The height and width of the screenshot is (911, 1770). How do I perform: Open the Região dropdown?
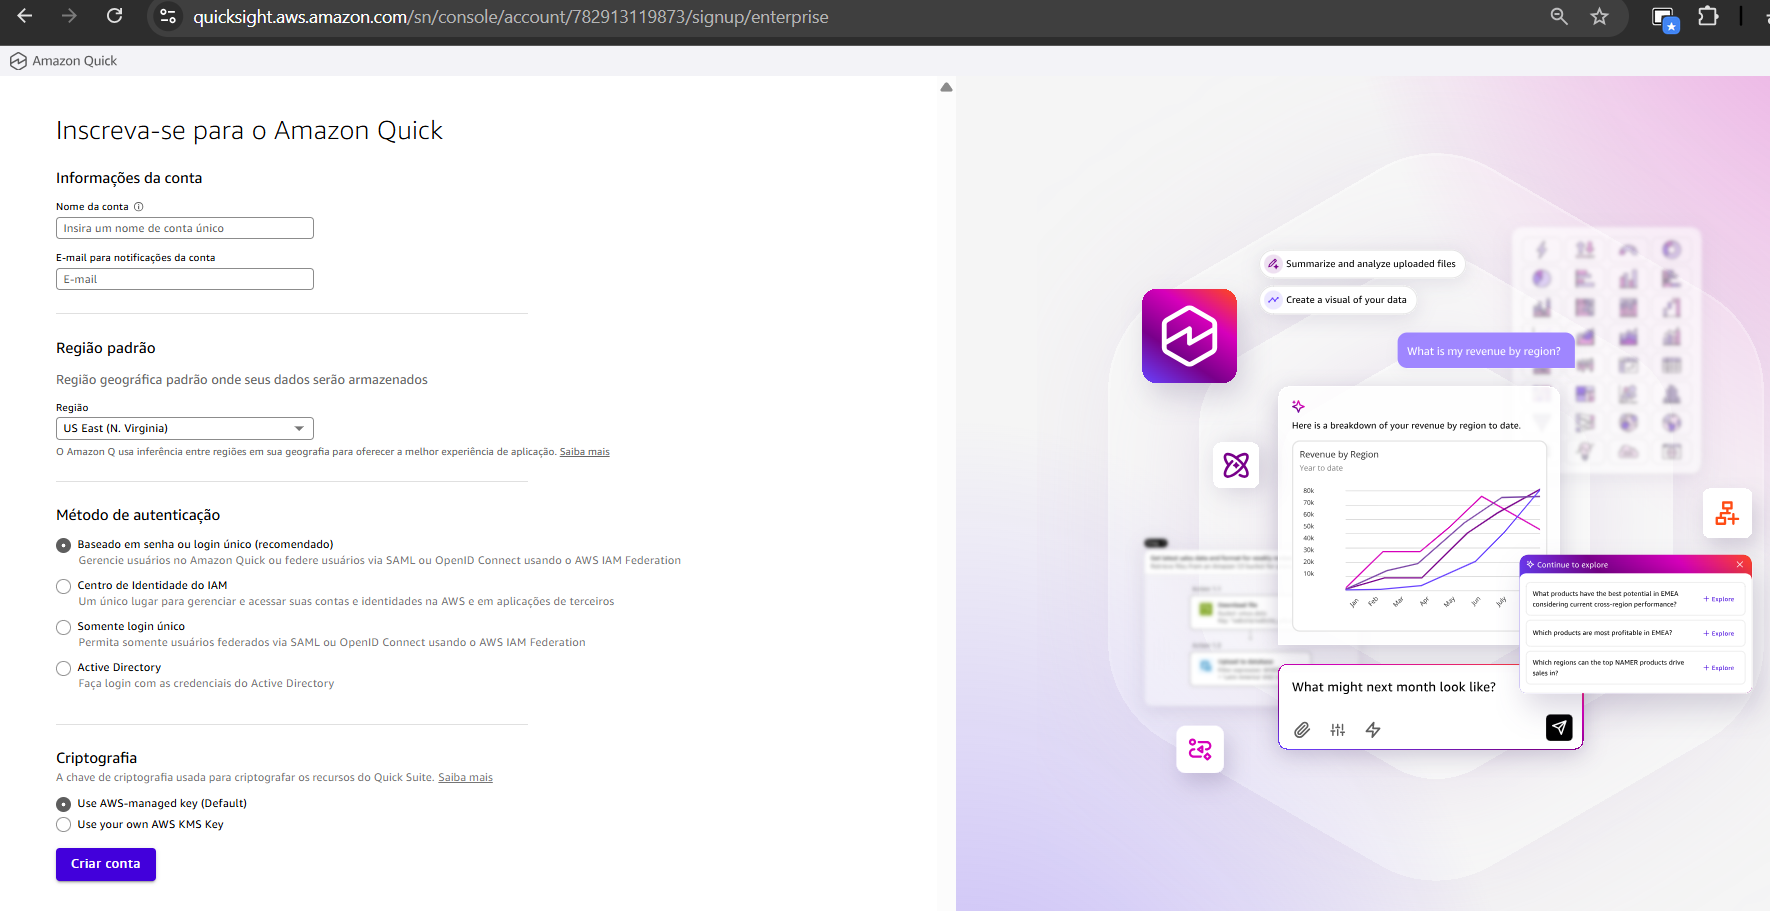(x=185, y=428)
